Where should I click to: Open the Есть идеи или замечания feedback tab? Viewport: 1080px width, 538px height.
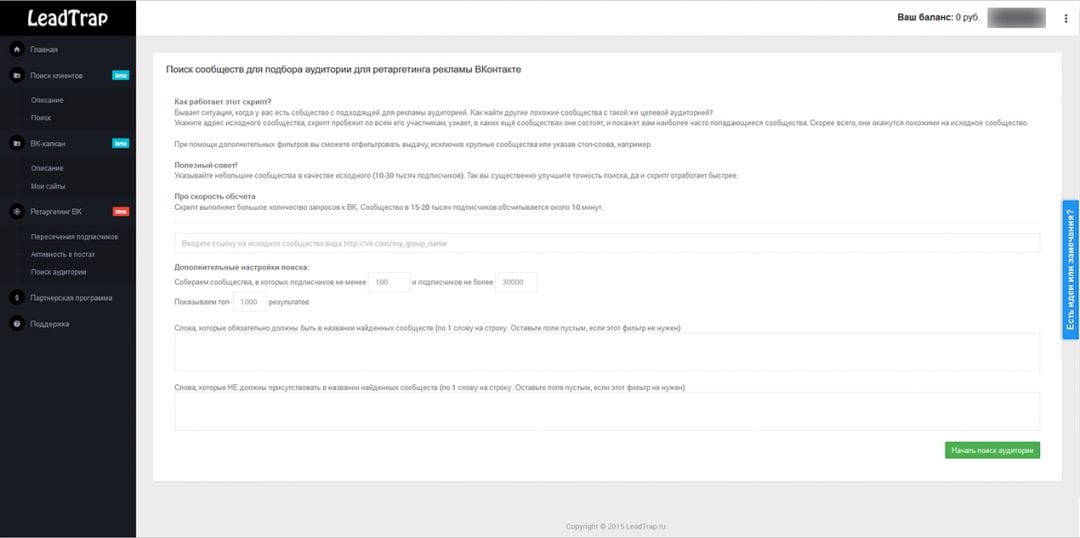1070,269
